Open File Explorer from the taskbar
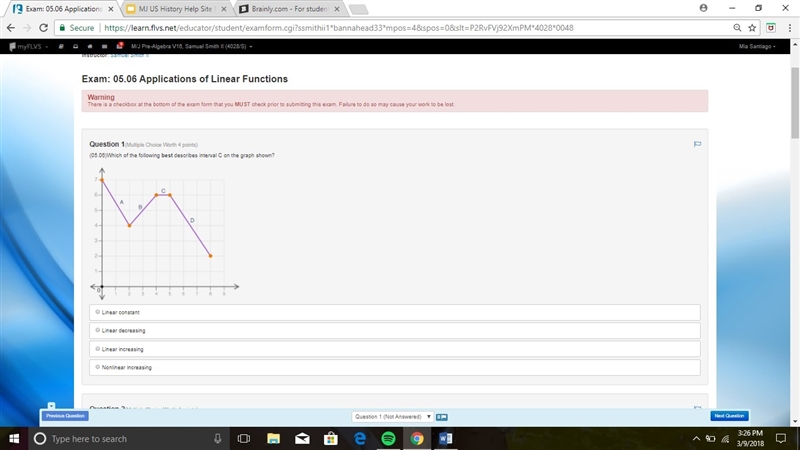 (x=273, y=439)
